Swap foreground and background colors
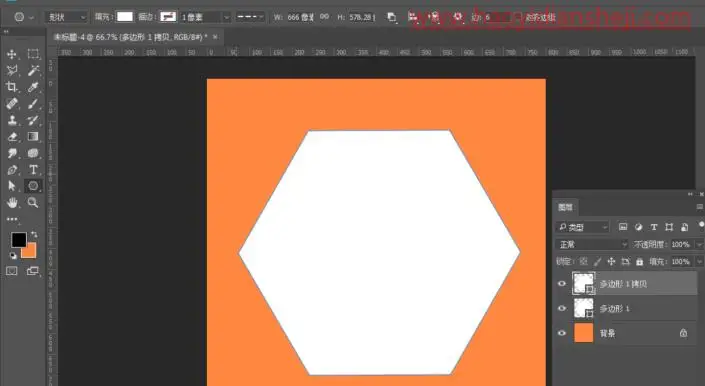 (34, 235)
